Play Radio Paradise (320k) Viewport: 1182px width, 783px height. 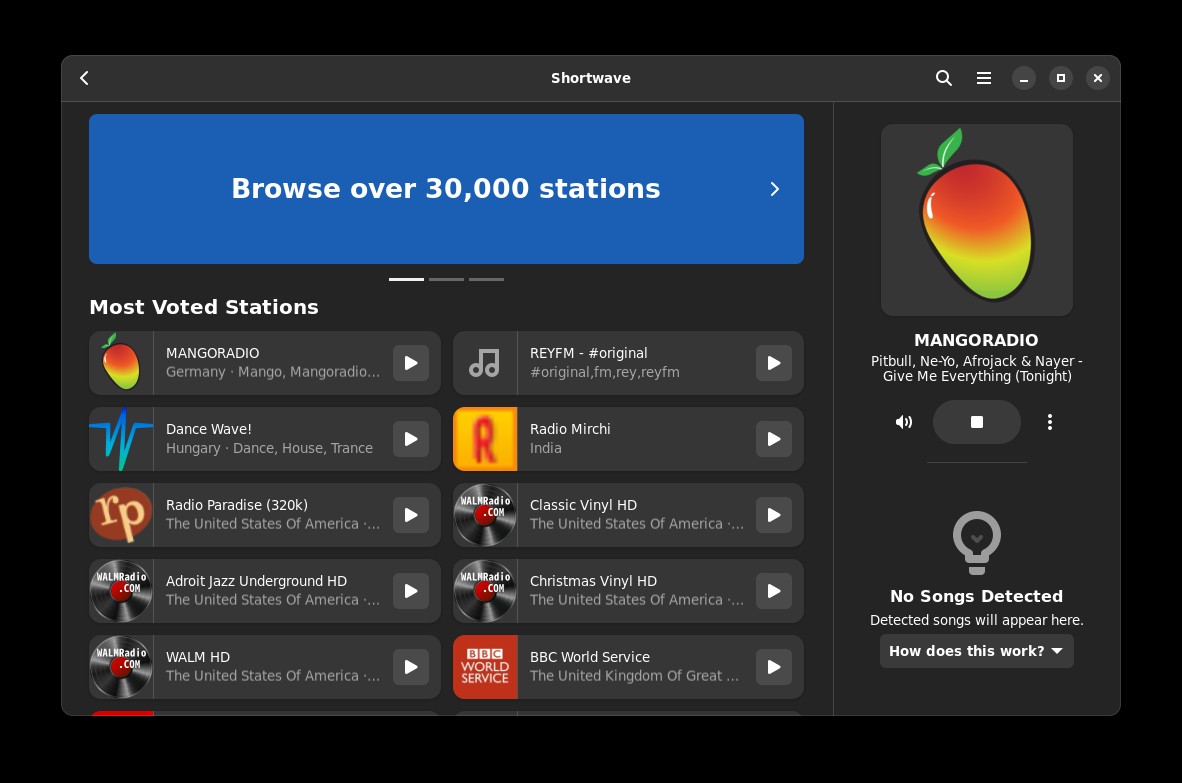(x=411, y=515)
